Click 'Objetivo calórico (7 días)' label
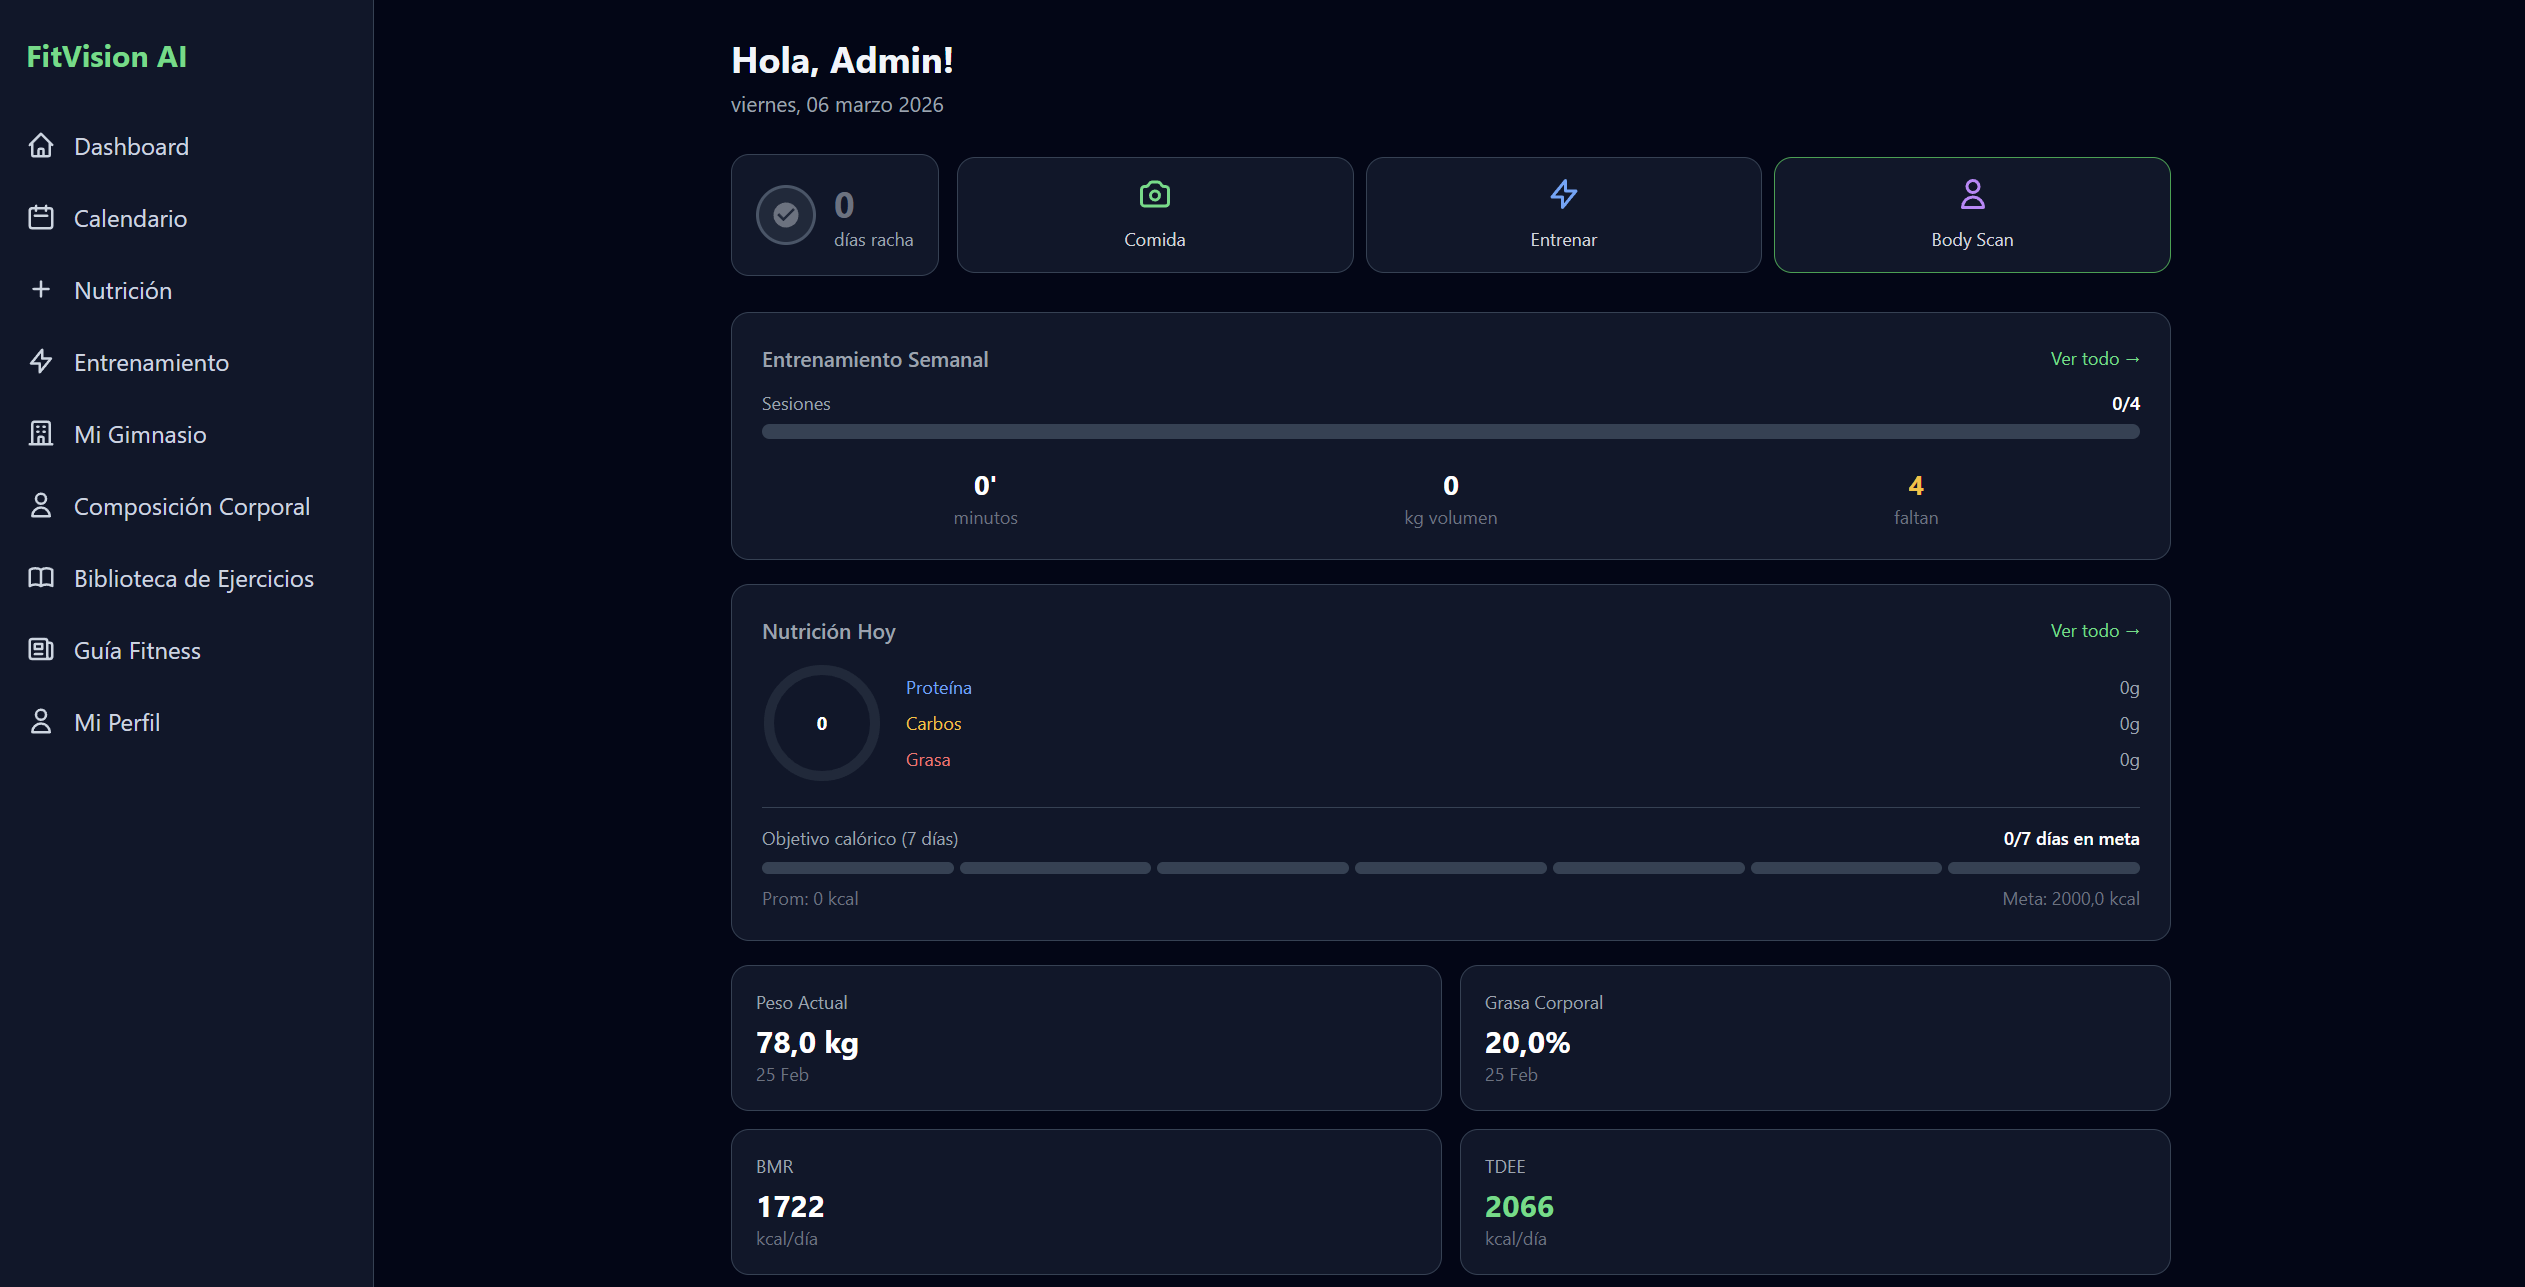Viewport: 2525px width, 1287px height. [x=860, y=839]
